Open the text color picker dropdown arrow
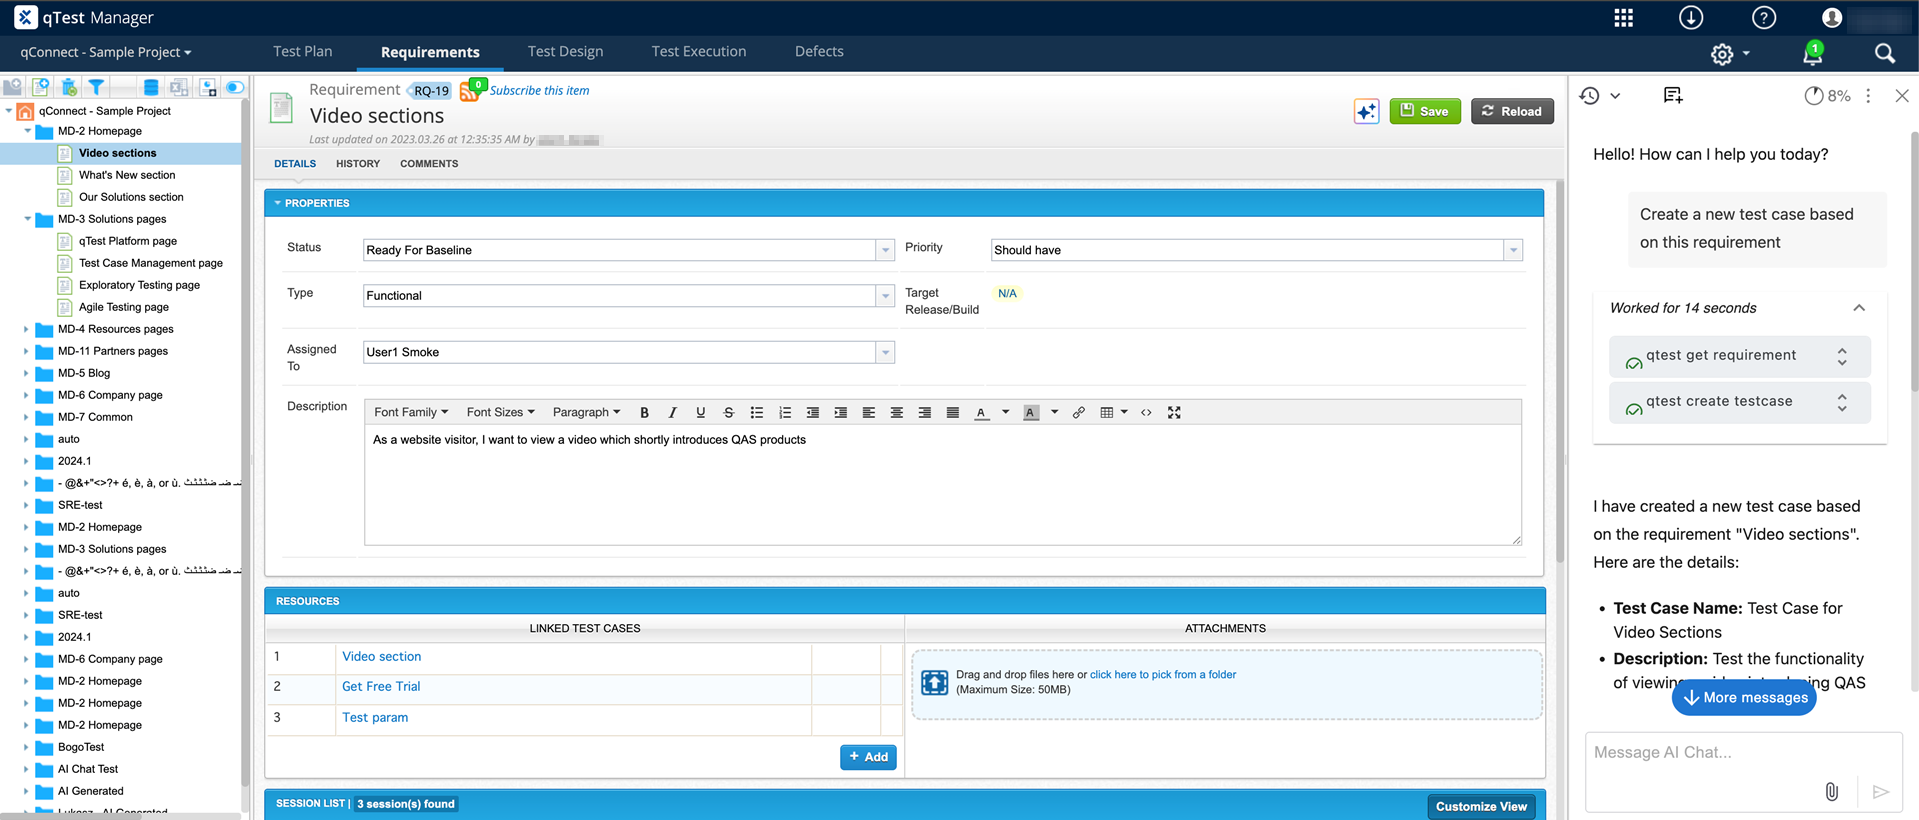Screen dimensions: 1919x820 tap(1005, 412)
